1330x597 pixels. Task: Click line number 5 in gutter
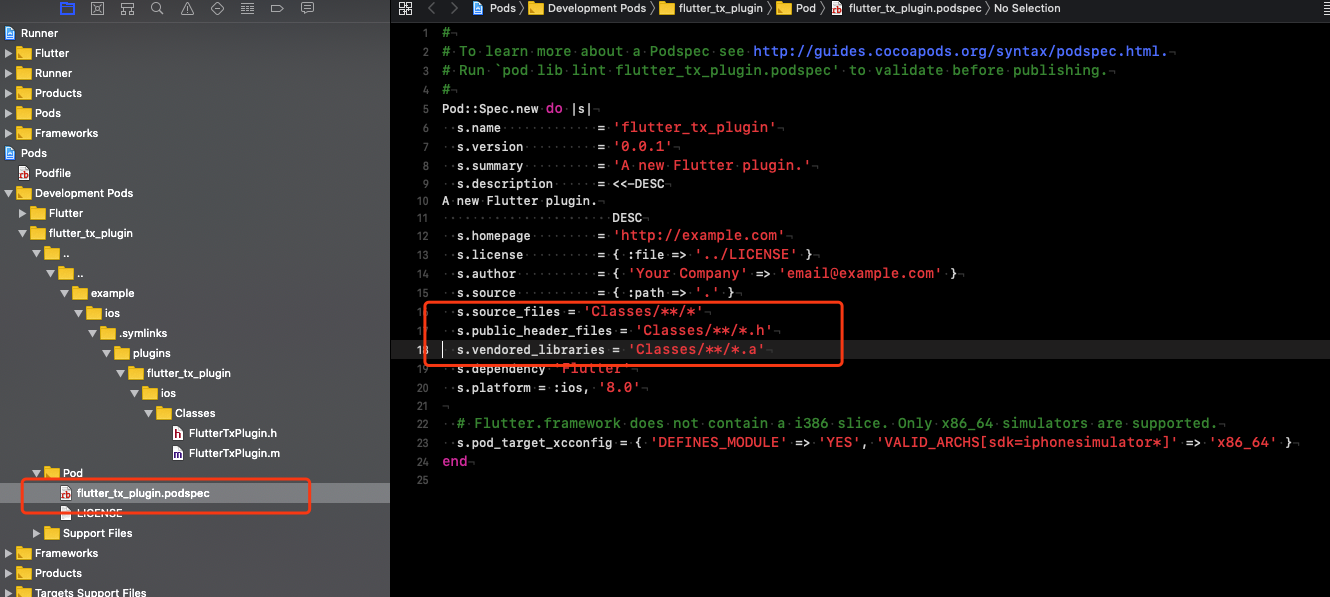425,109
